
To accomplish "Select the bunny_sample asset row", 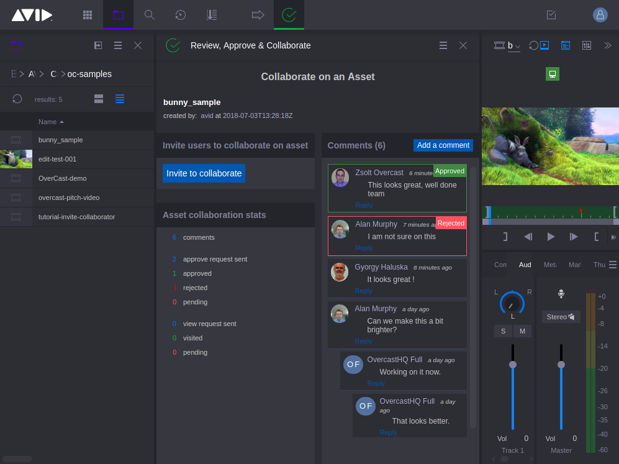I will pos(77,140).
